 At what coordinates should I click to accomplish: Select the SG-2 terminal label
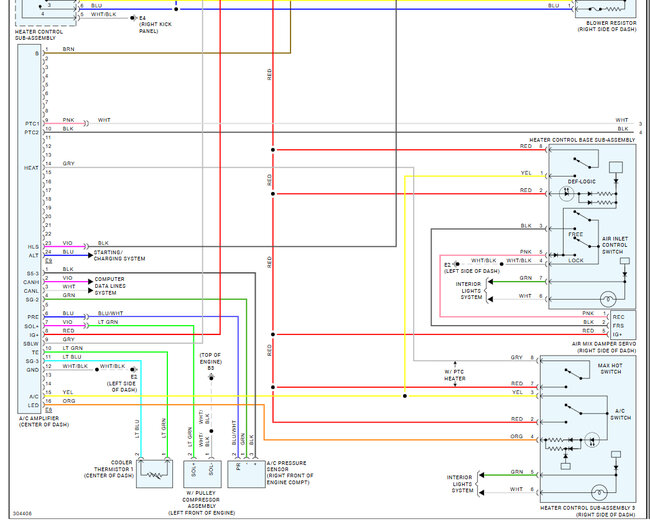pyautogui.click(x=32, y=300)
